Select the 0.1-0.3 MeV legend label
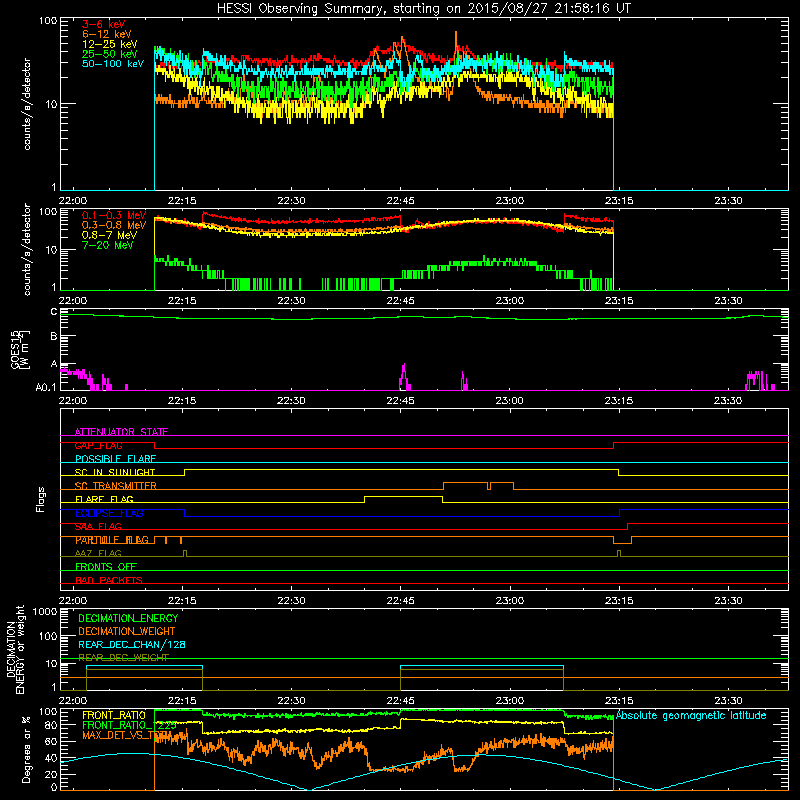The image size is (800, 800). pyautogui.click(x=114, y=215)
